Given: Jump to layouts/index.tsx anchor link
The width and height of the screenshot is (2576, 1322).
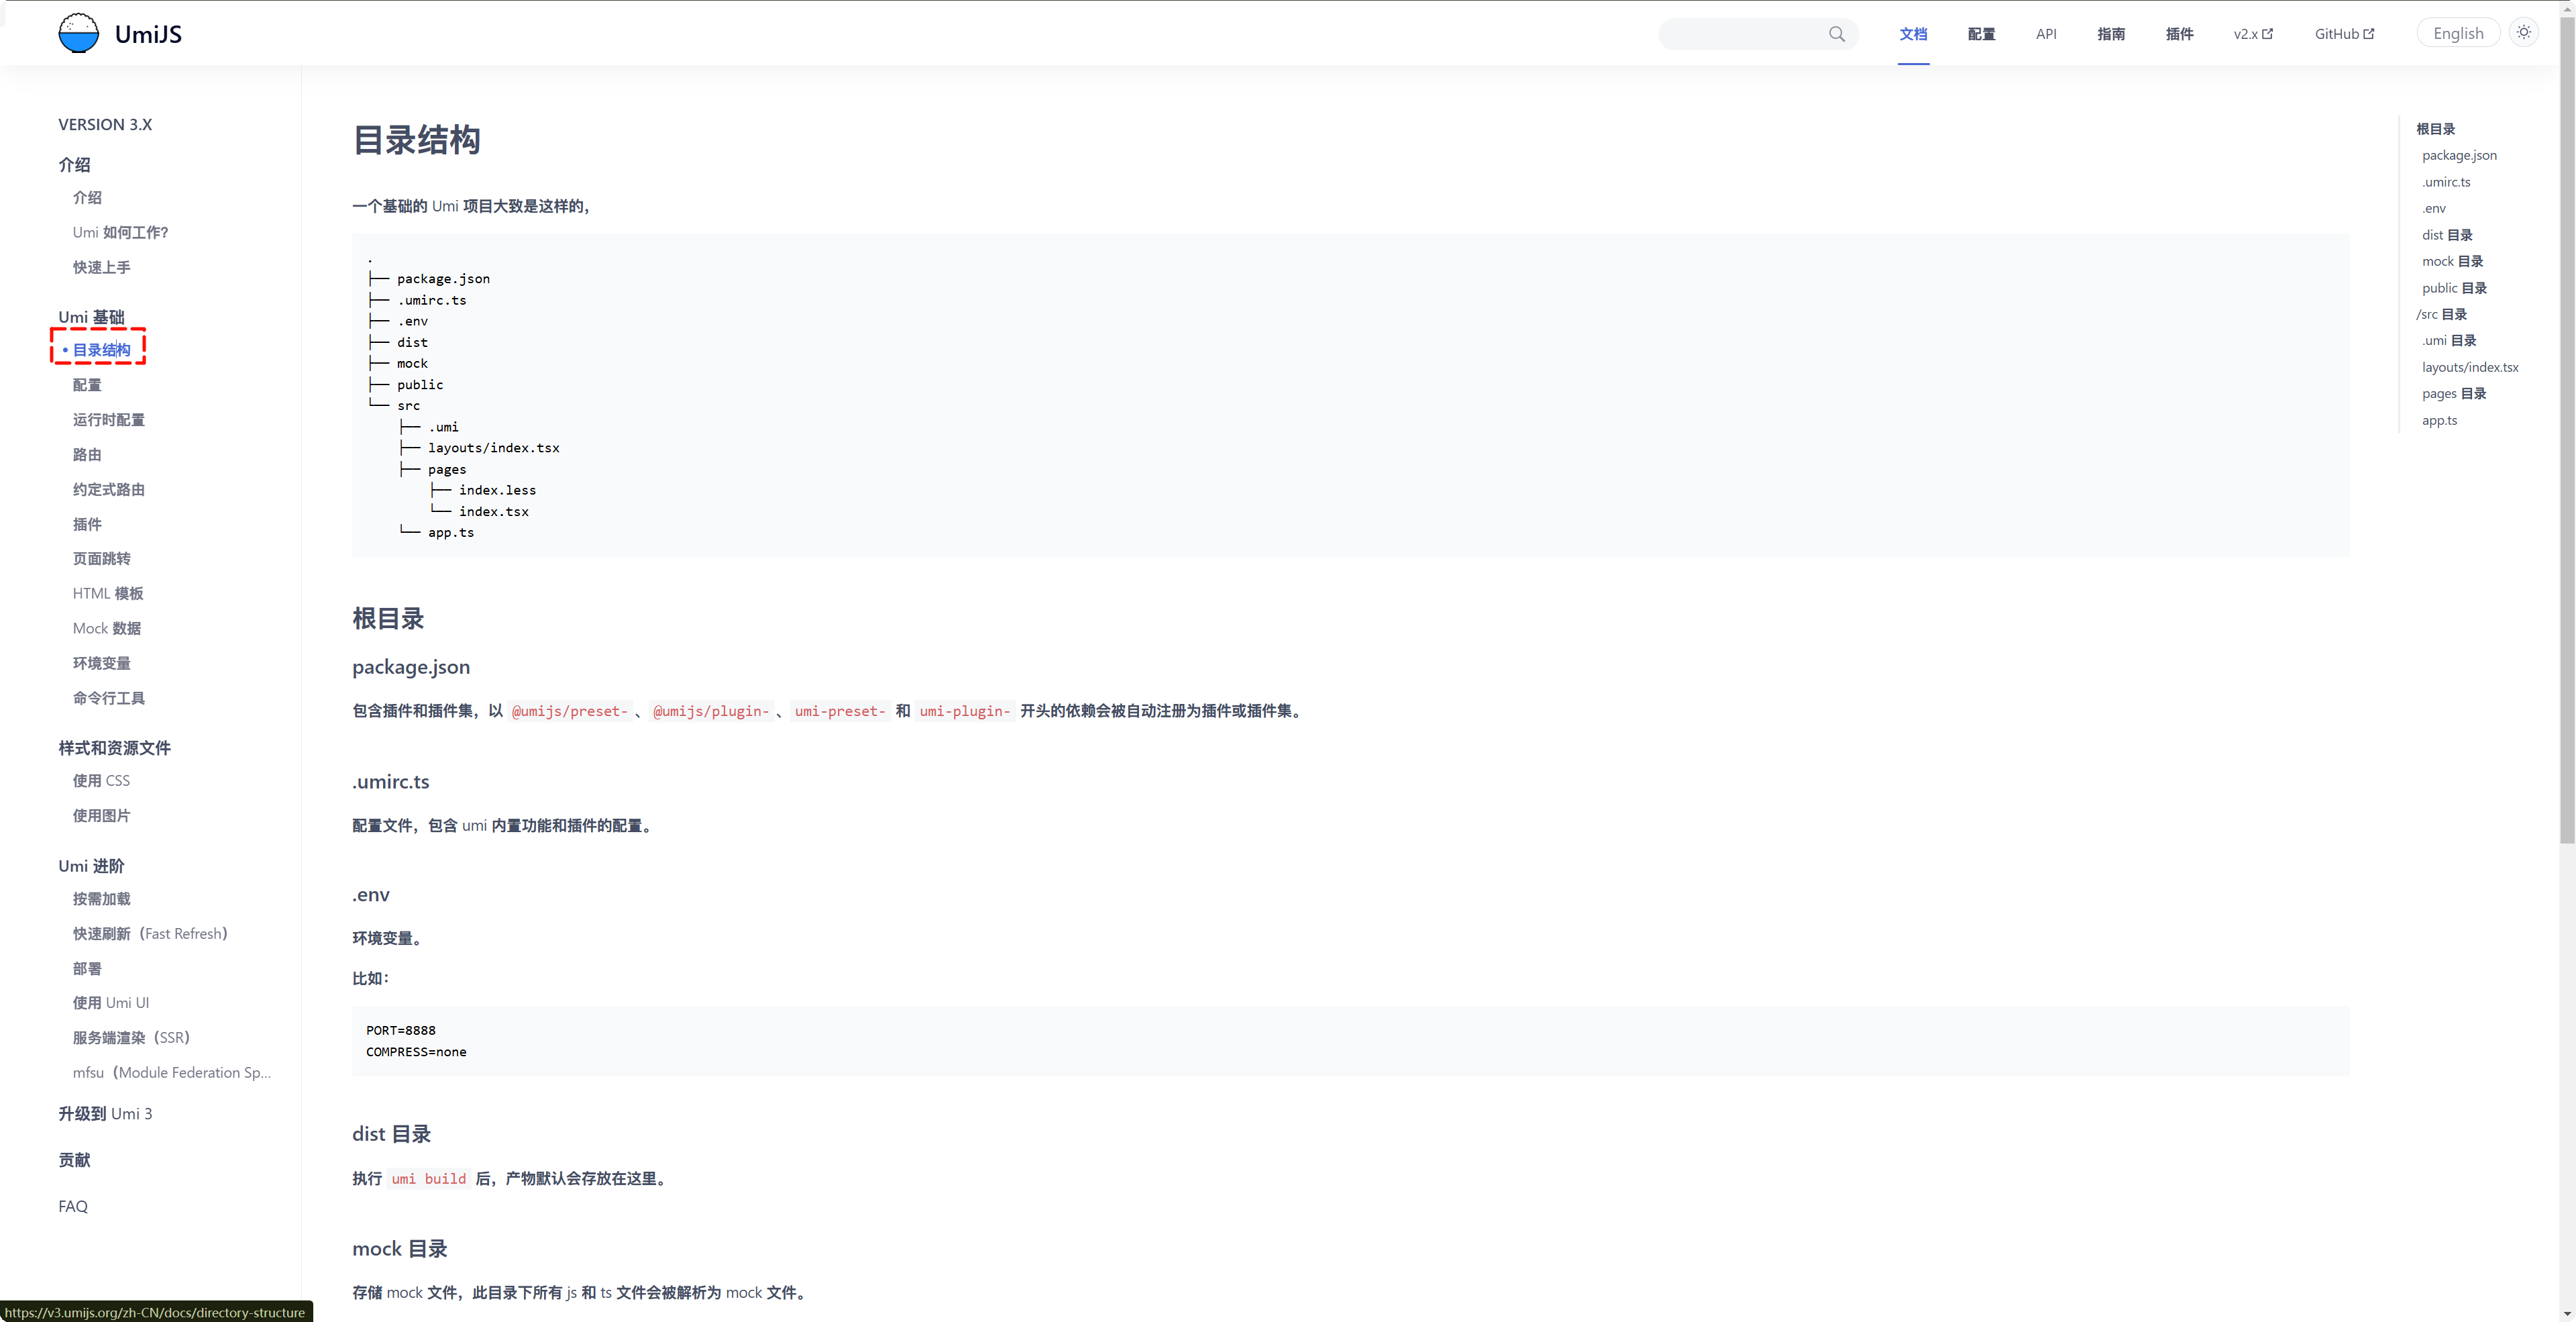Looking at the screenshot, I should coord(2469,367).
